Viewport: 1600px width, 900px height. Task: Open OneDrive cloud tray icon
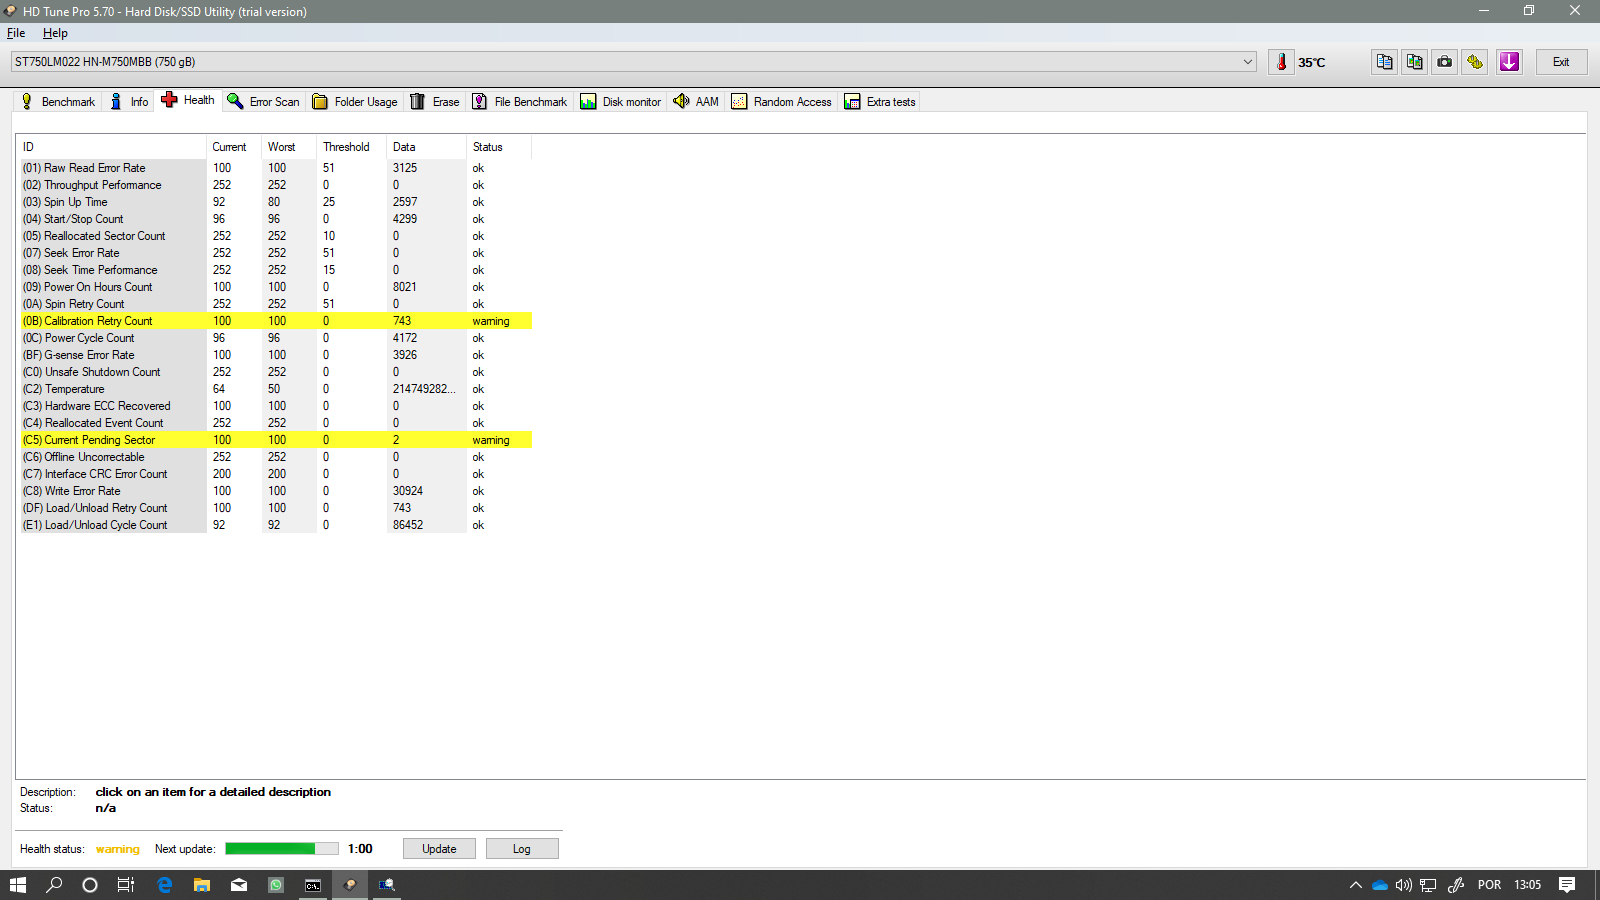1380,885
